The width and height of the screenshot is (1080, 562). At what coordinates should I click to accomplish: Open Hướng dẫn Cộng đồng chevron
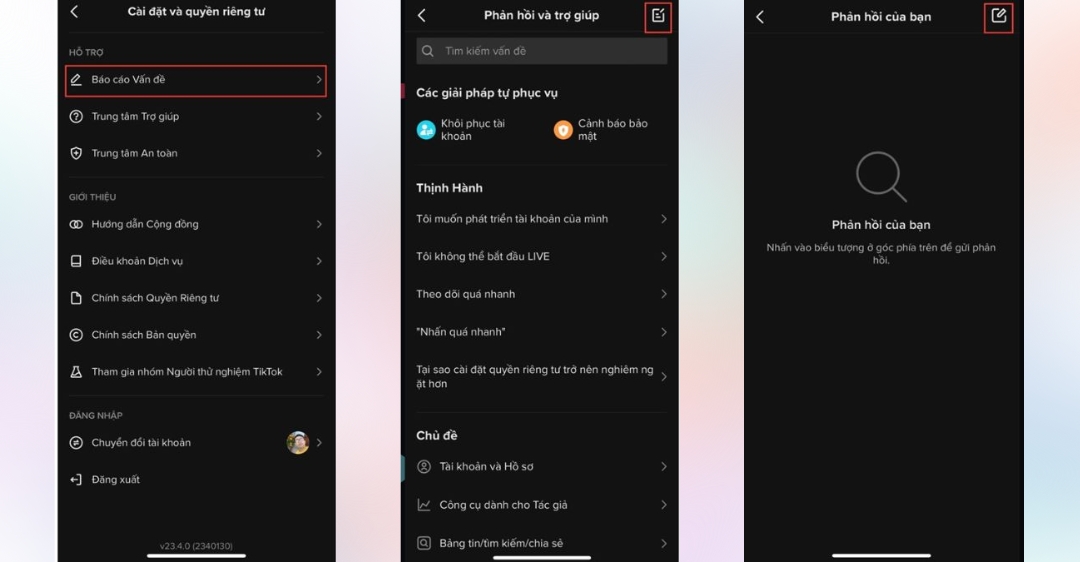tap(319, 225)
